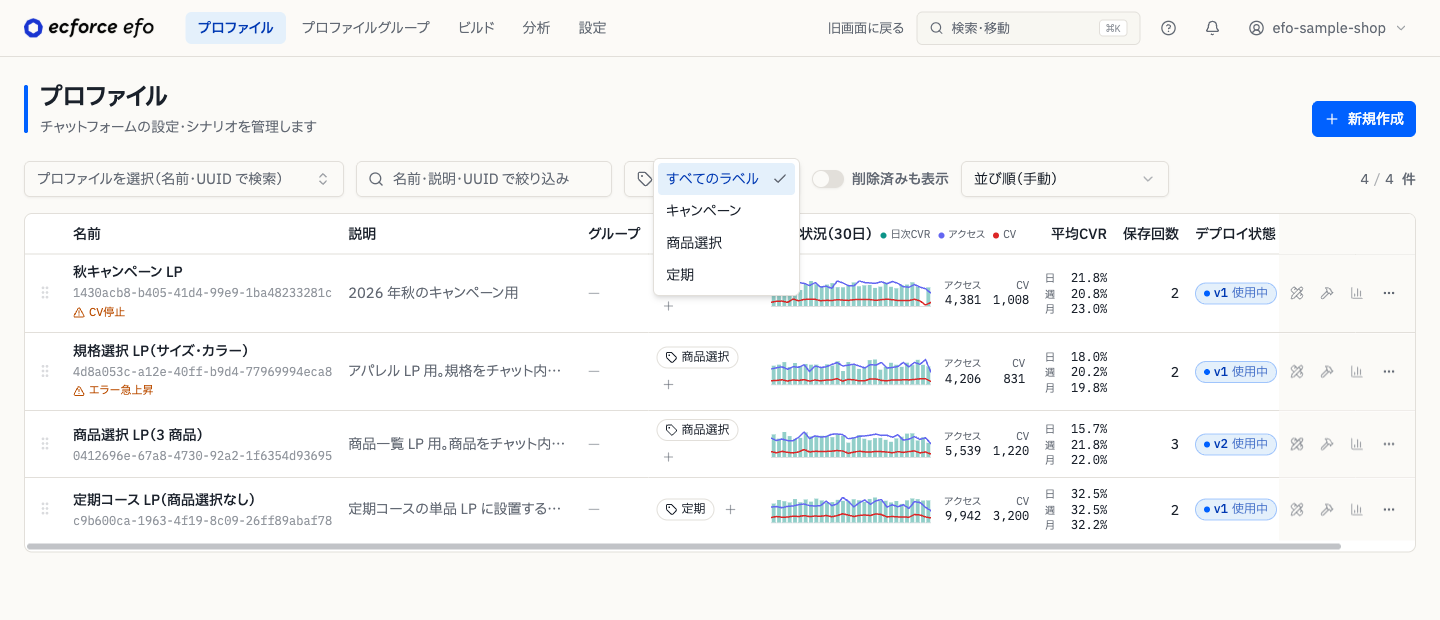The height and width of the screenshot is (620, 1440).
Task: Click design icon in 秋キャンペーン LP row
Action: click(x=1297, y=293)
